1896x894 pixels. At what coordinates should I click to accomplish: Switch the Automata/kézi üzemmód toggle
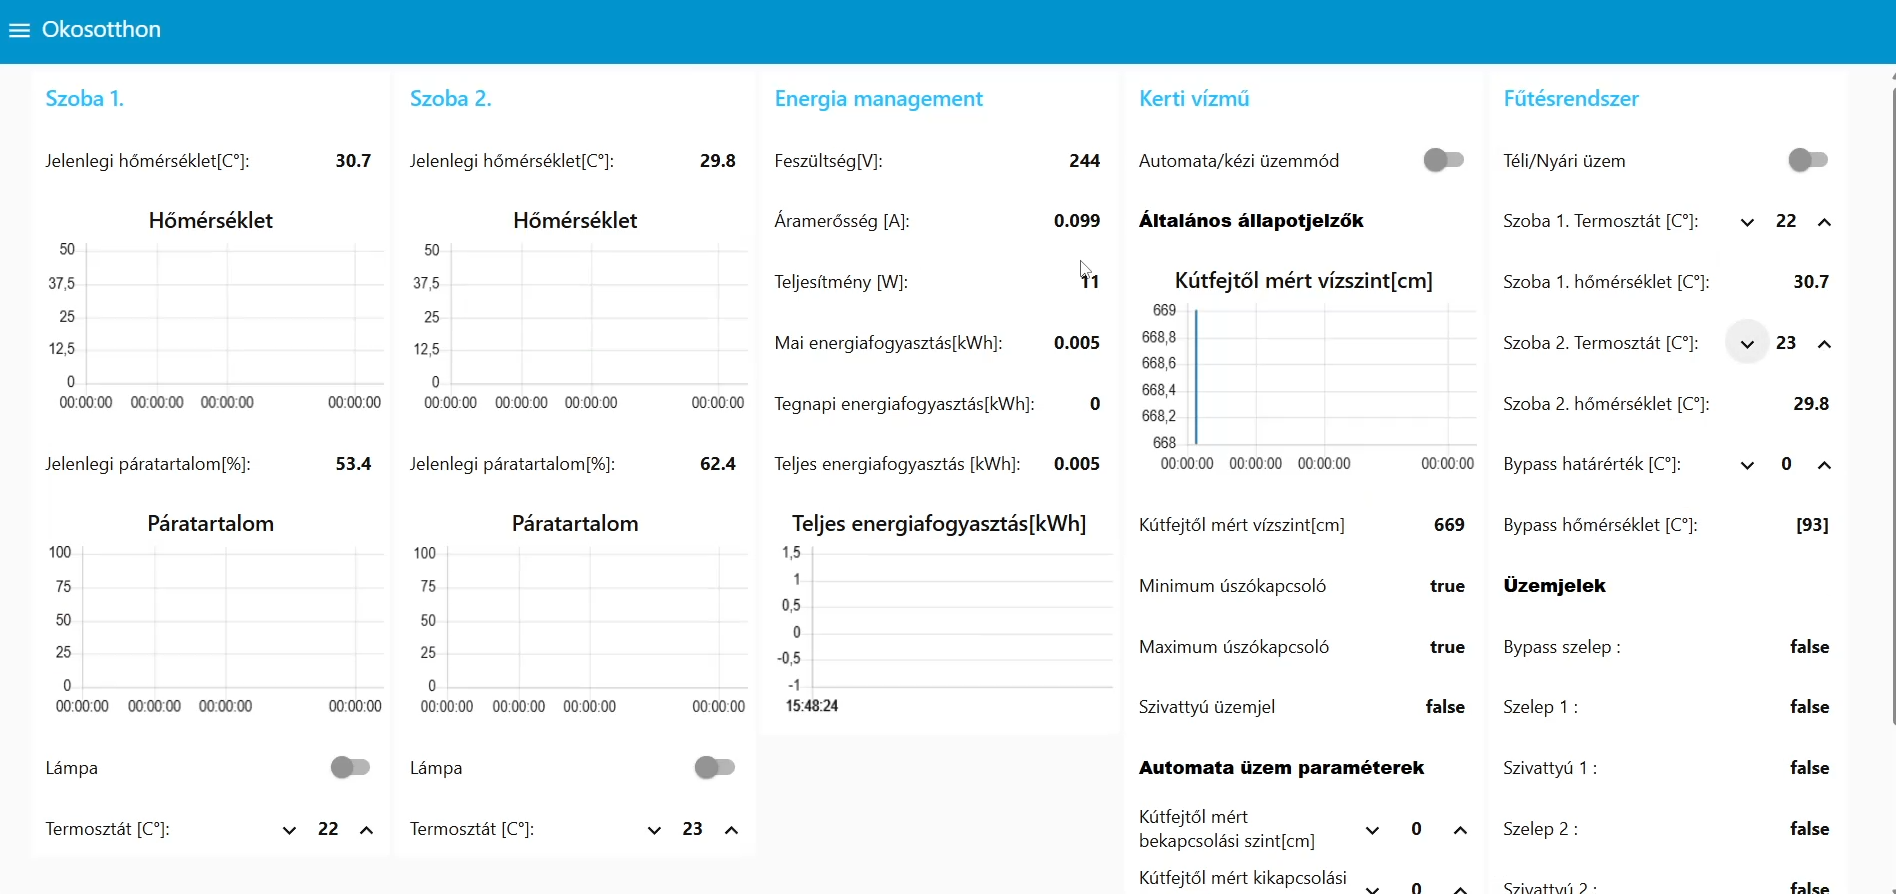point(1443,160)
